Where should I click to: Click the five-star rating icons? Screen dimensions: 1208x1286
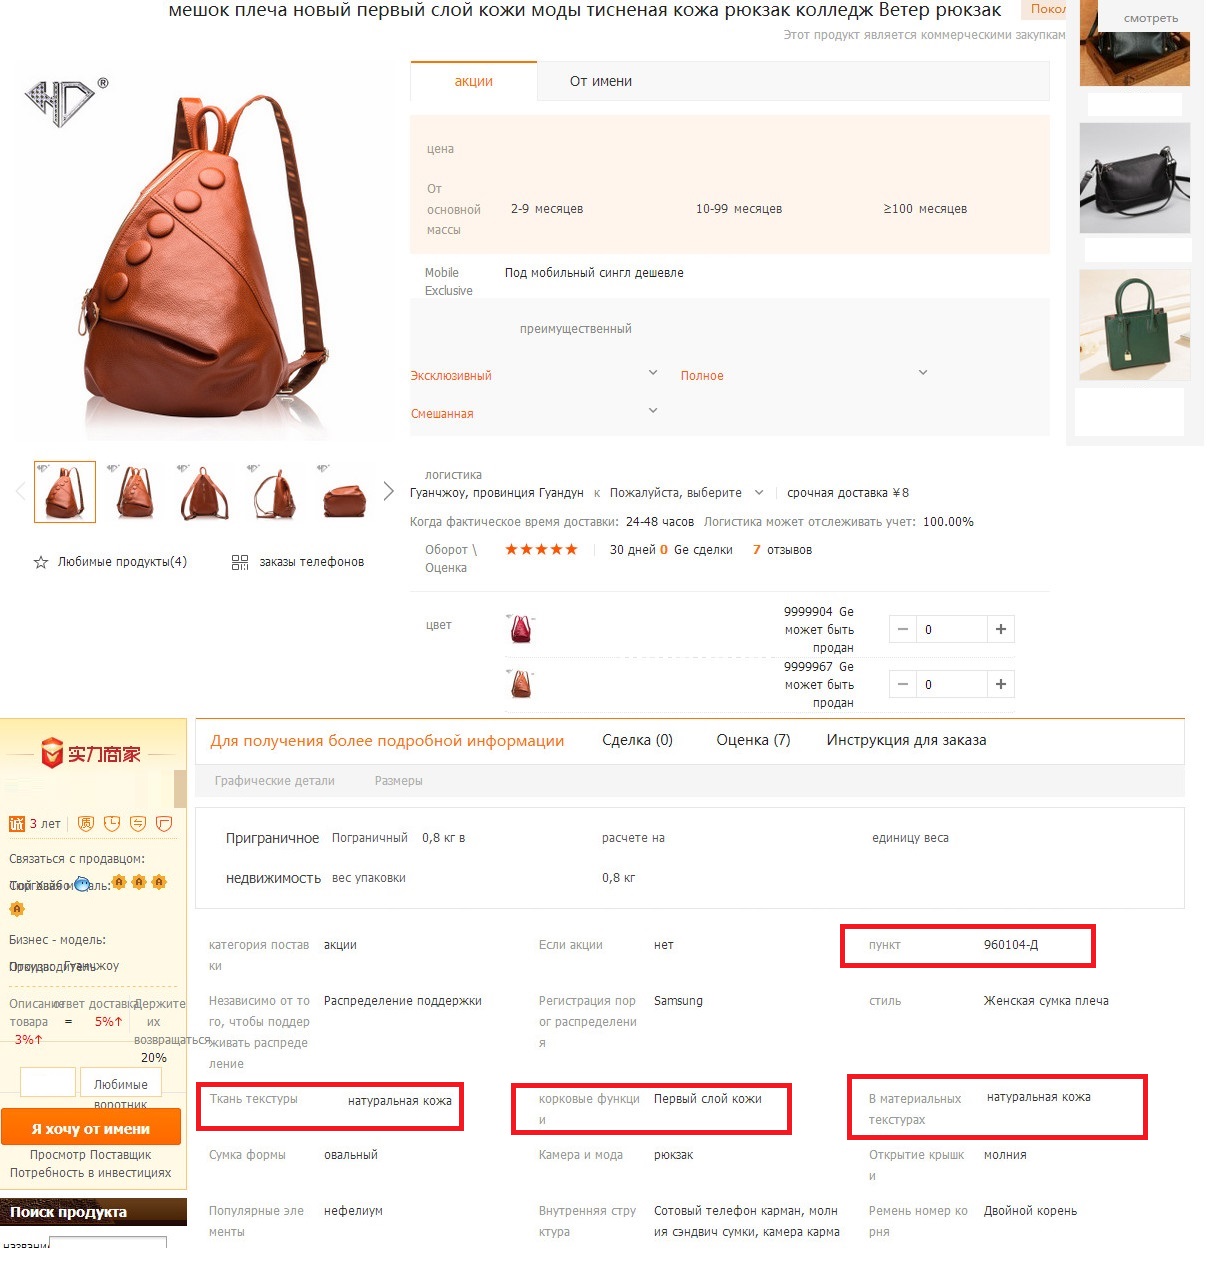(541, 549)
